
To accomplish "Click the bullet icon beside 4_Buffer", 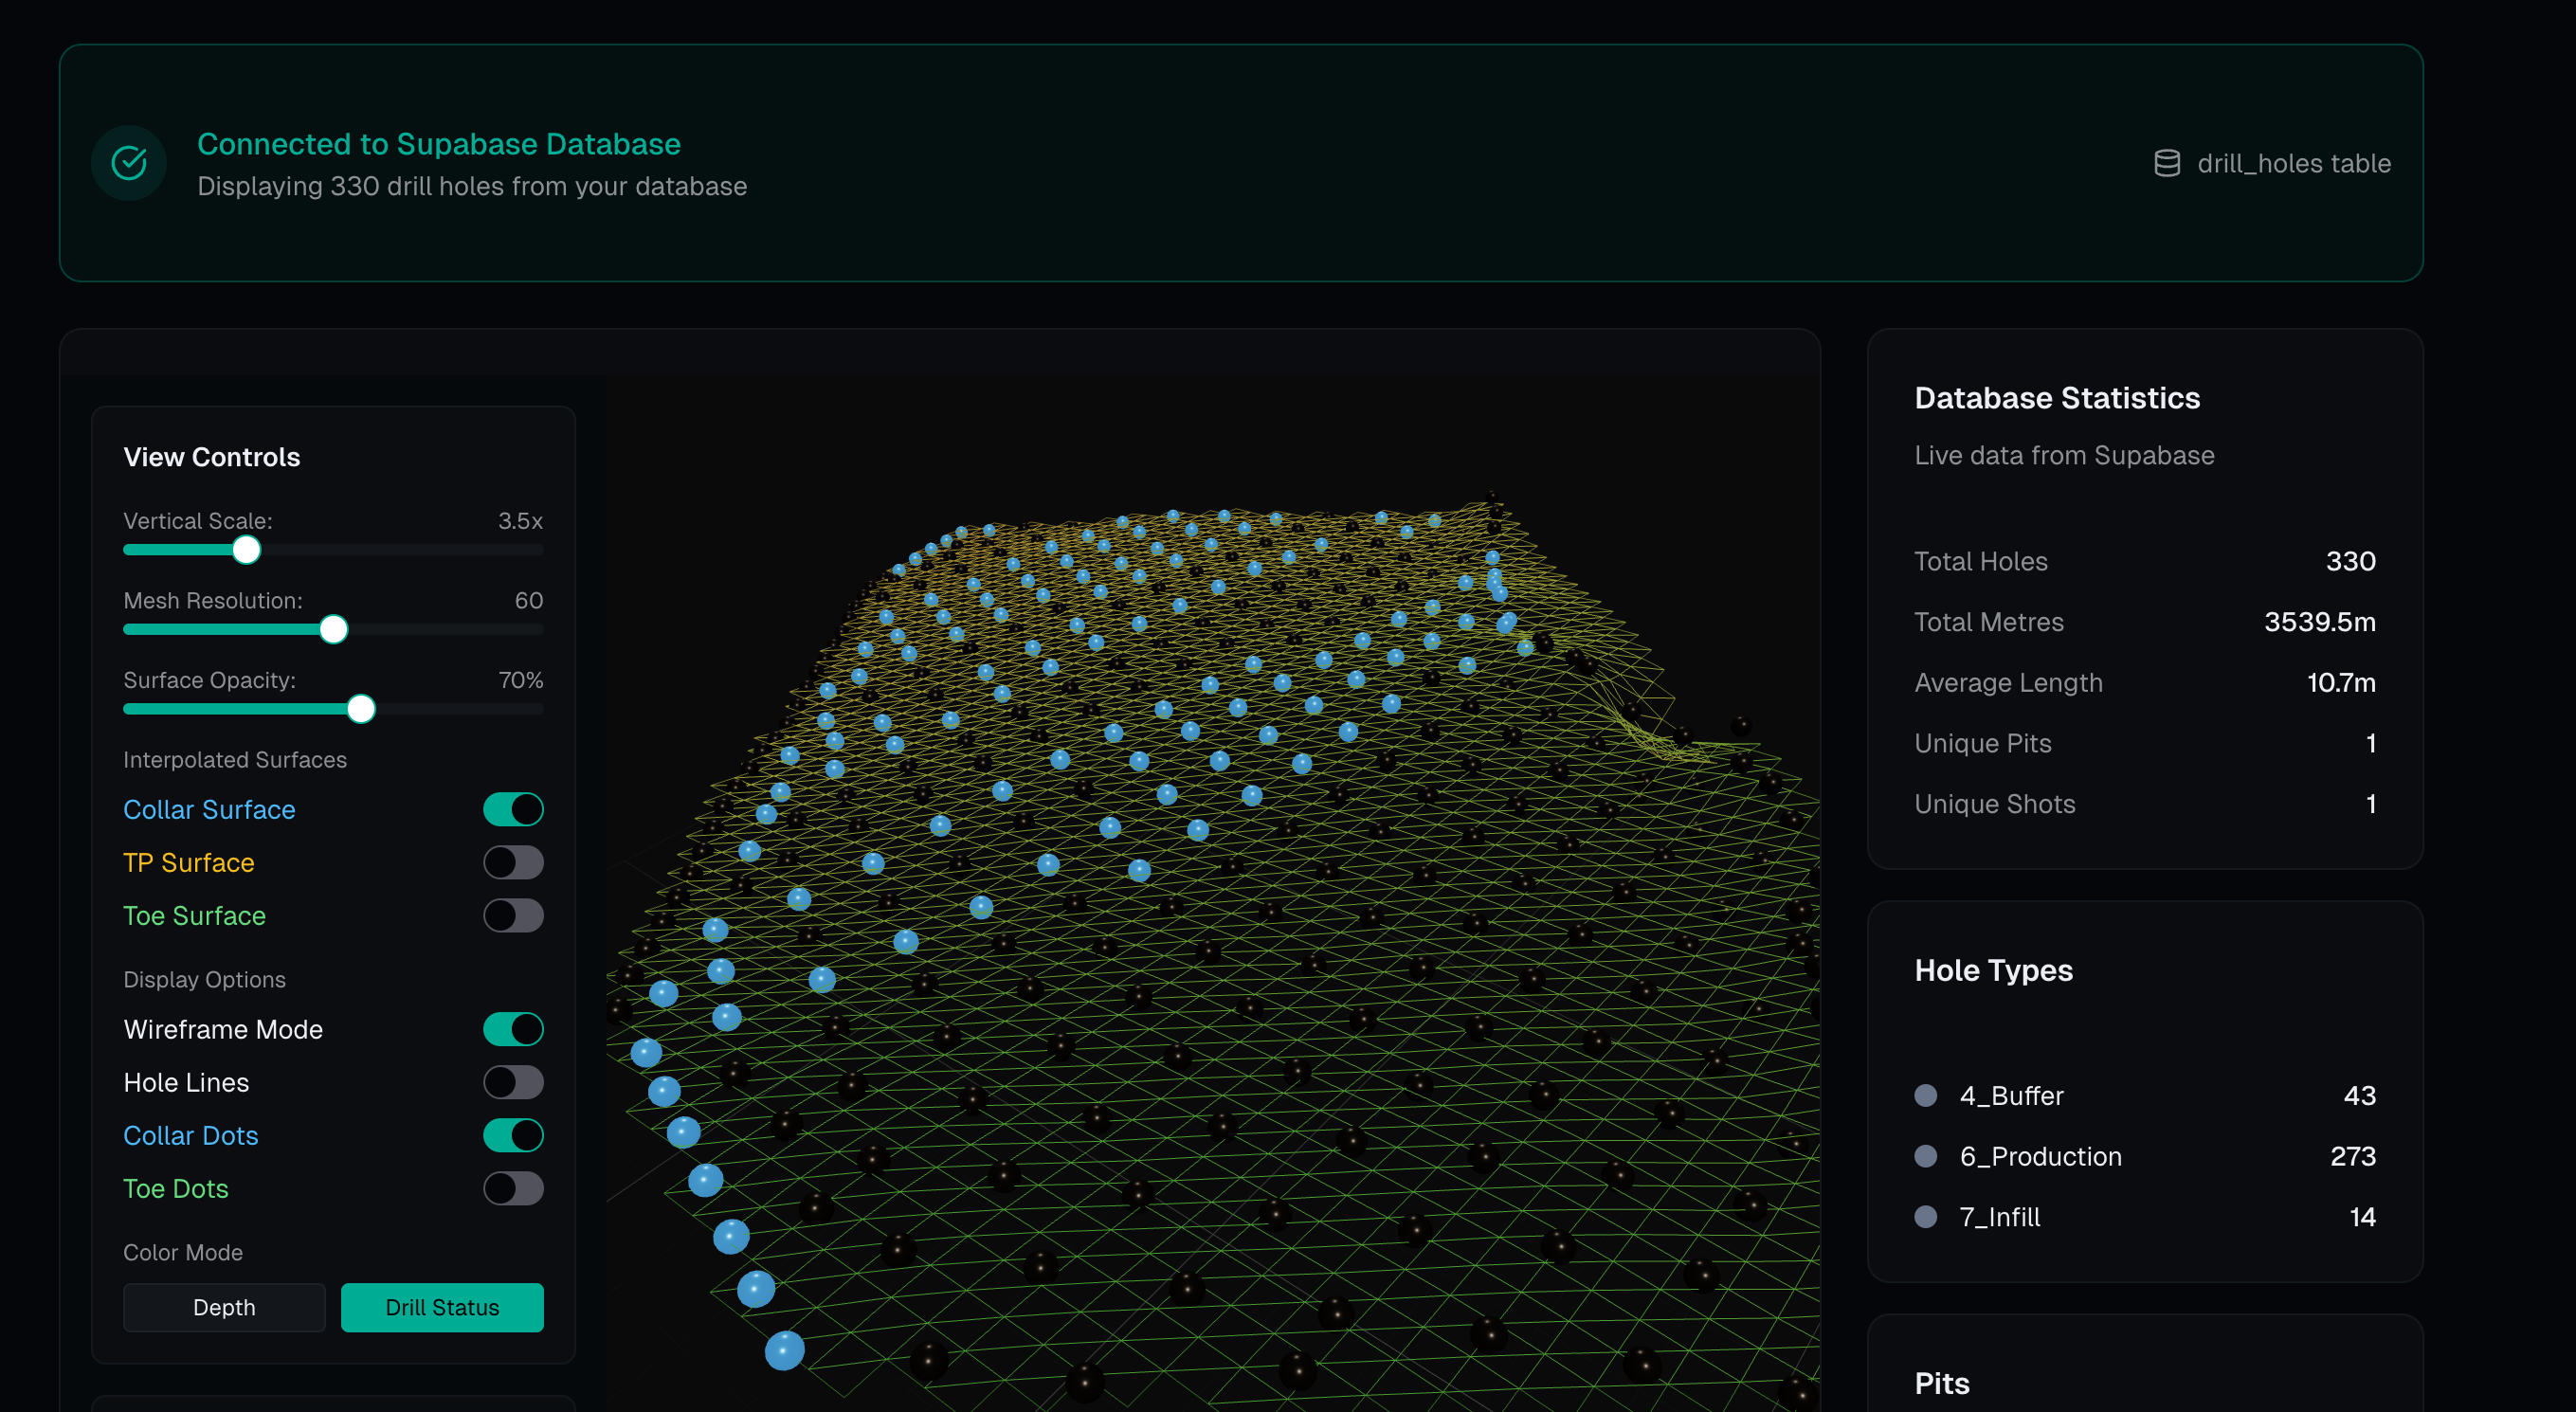I will (1926, 1095).
